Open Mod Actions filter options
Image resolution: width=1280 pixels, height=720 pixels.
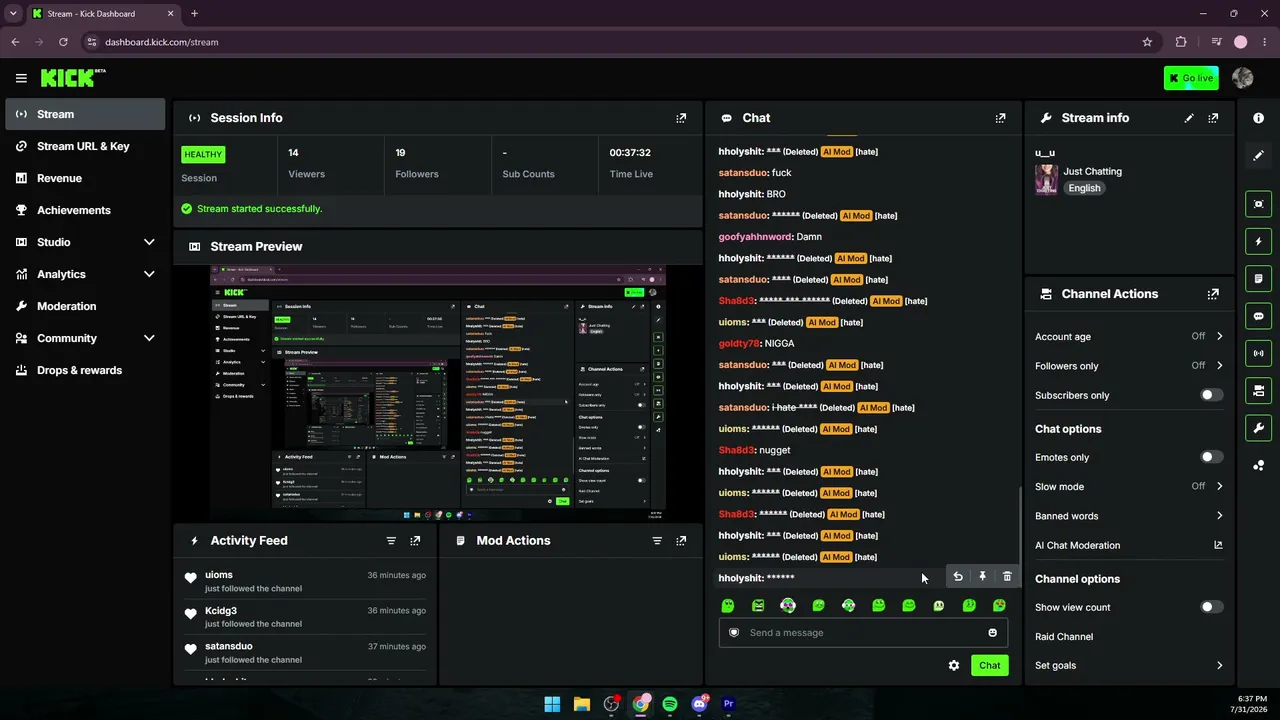click(657, 541)
